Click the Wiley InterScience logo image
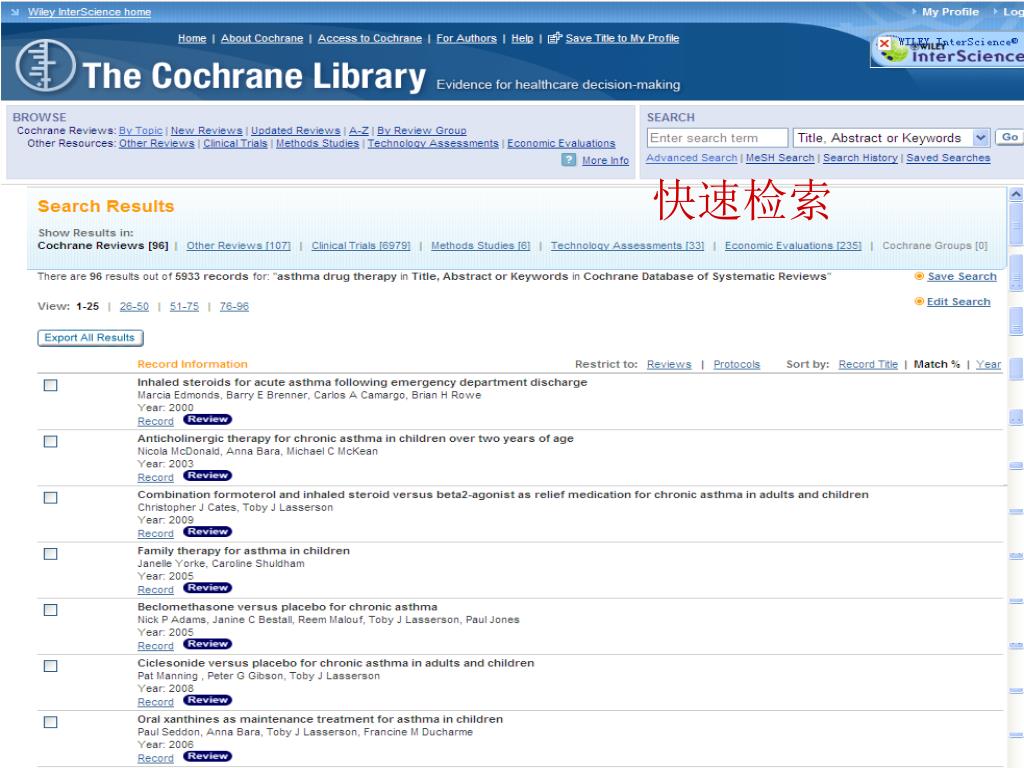The image size is (1024, 768). [x=947, y=50]
